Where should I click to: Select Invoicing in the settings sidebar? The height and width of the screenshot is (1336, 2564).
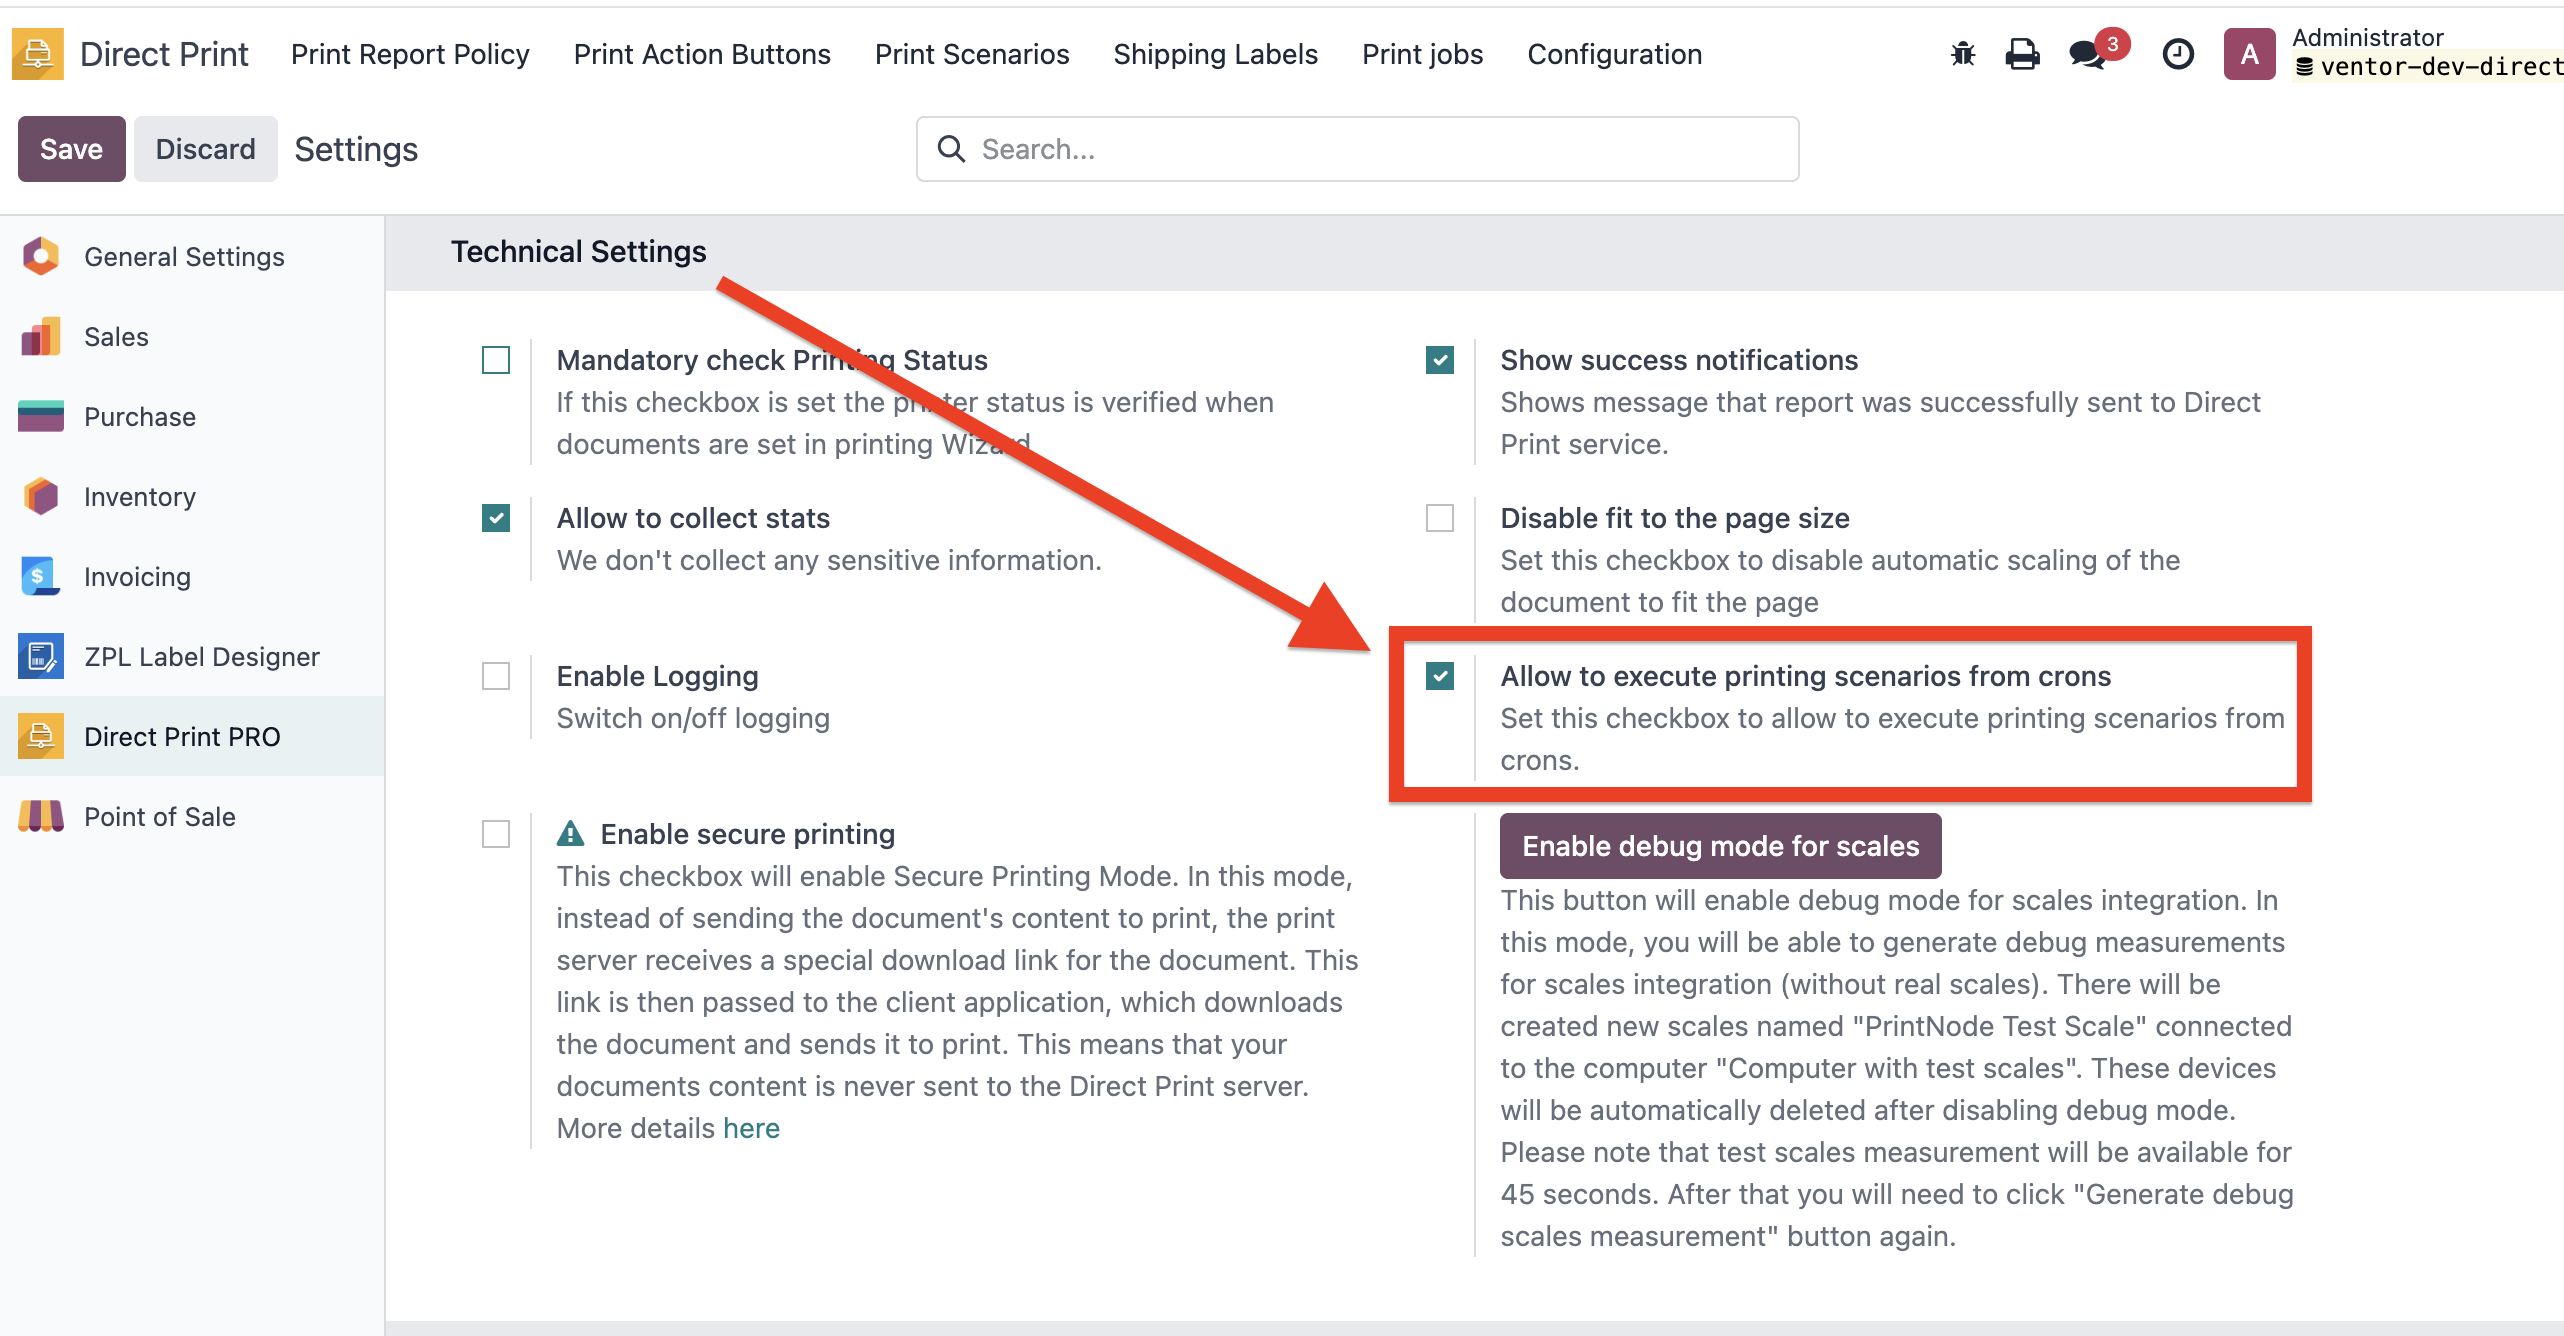point(192,576)
